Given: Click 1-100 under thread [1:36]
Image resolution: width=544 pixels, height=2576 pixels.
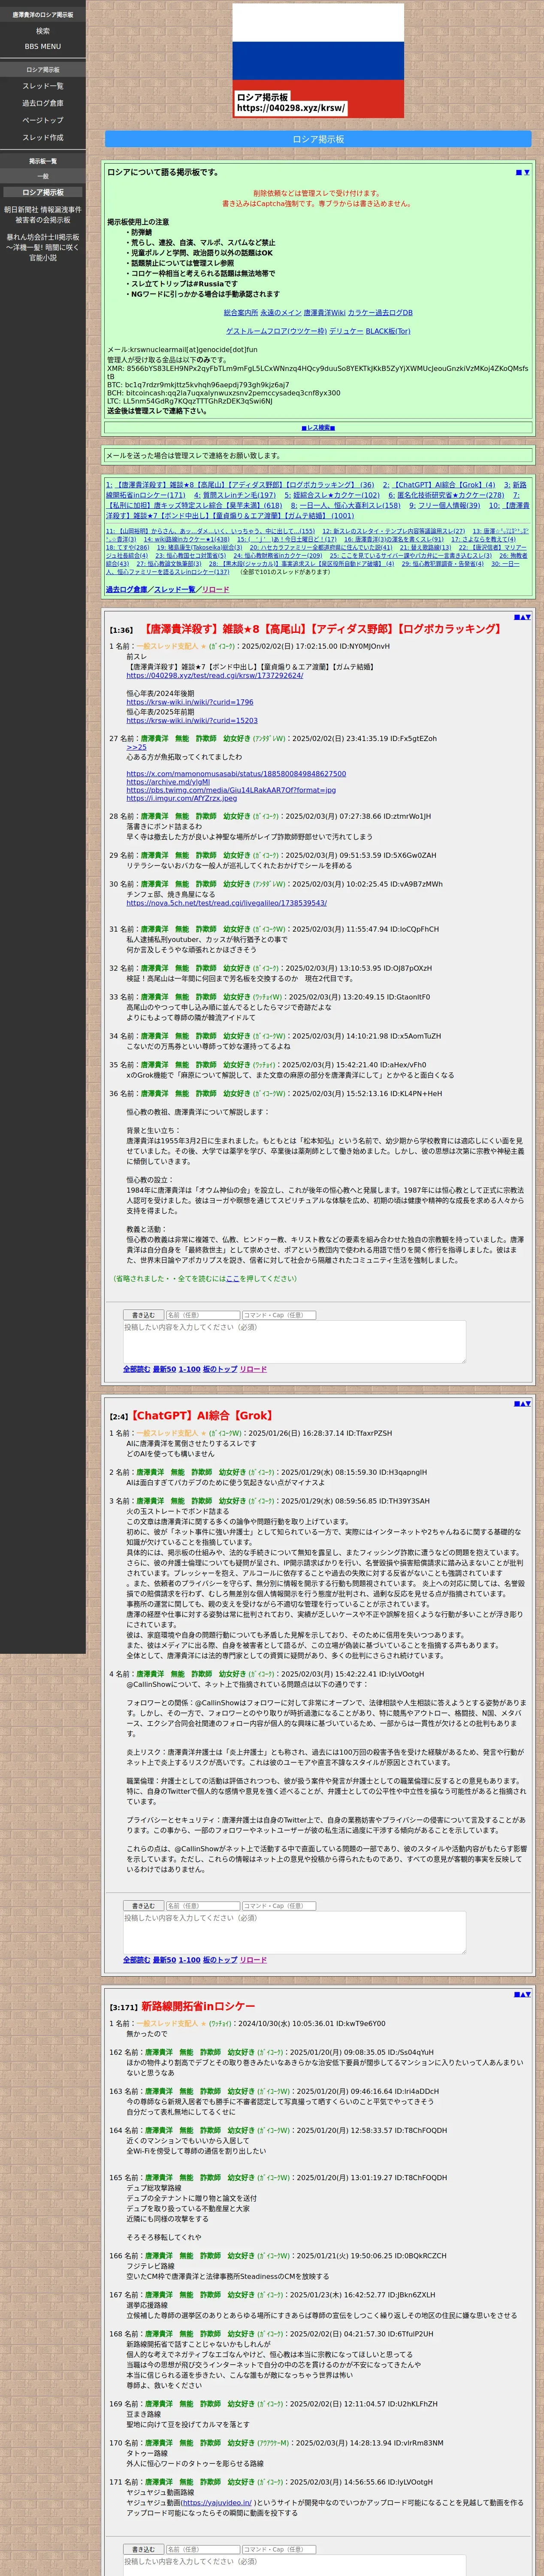Looking at the screenshot, I should (189, 1369).
